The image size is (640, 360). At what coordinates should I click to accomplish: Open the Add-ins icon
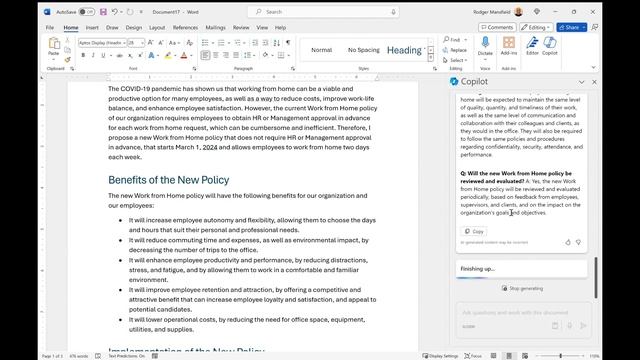[509, 42]
